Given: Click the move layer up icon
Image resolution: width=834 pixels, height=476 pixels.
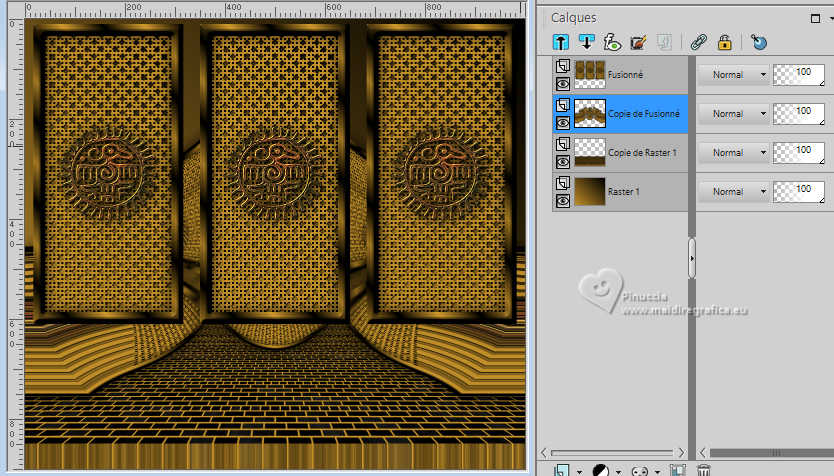Looking at the screenshot, I should (561, 42).
